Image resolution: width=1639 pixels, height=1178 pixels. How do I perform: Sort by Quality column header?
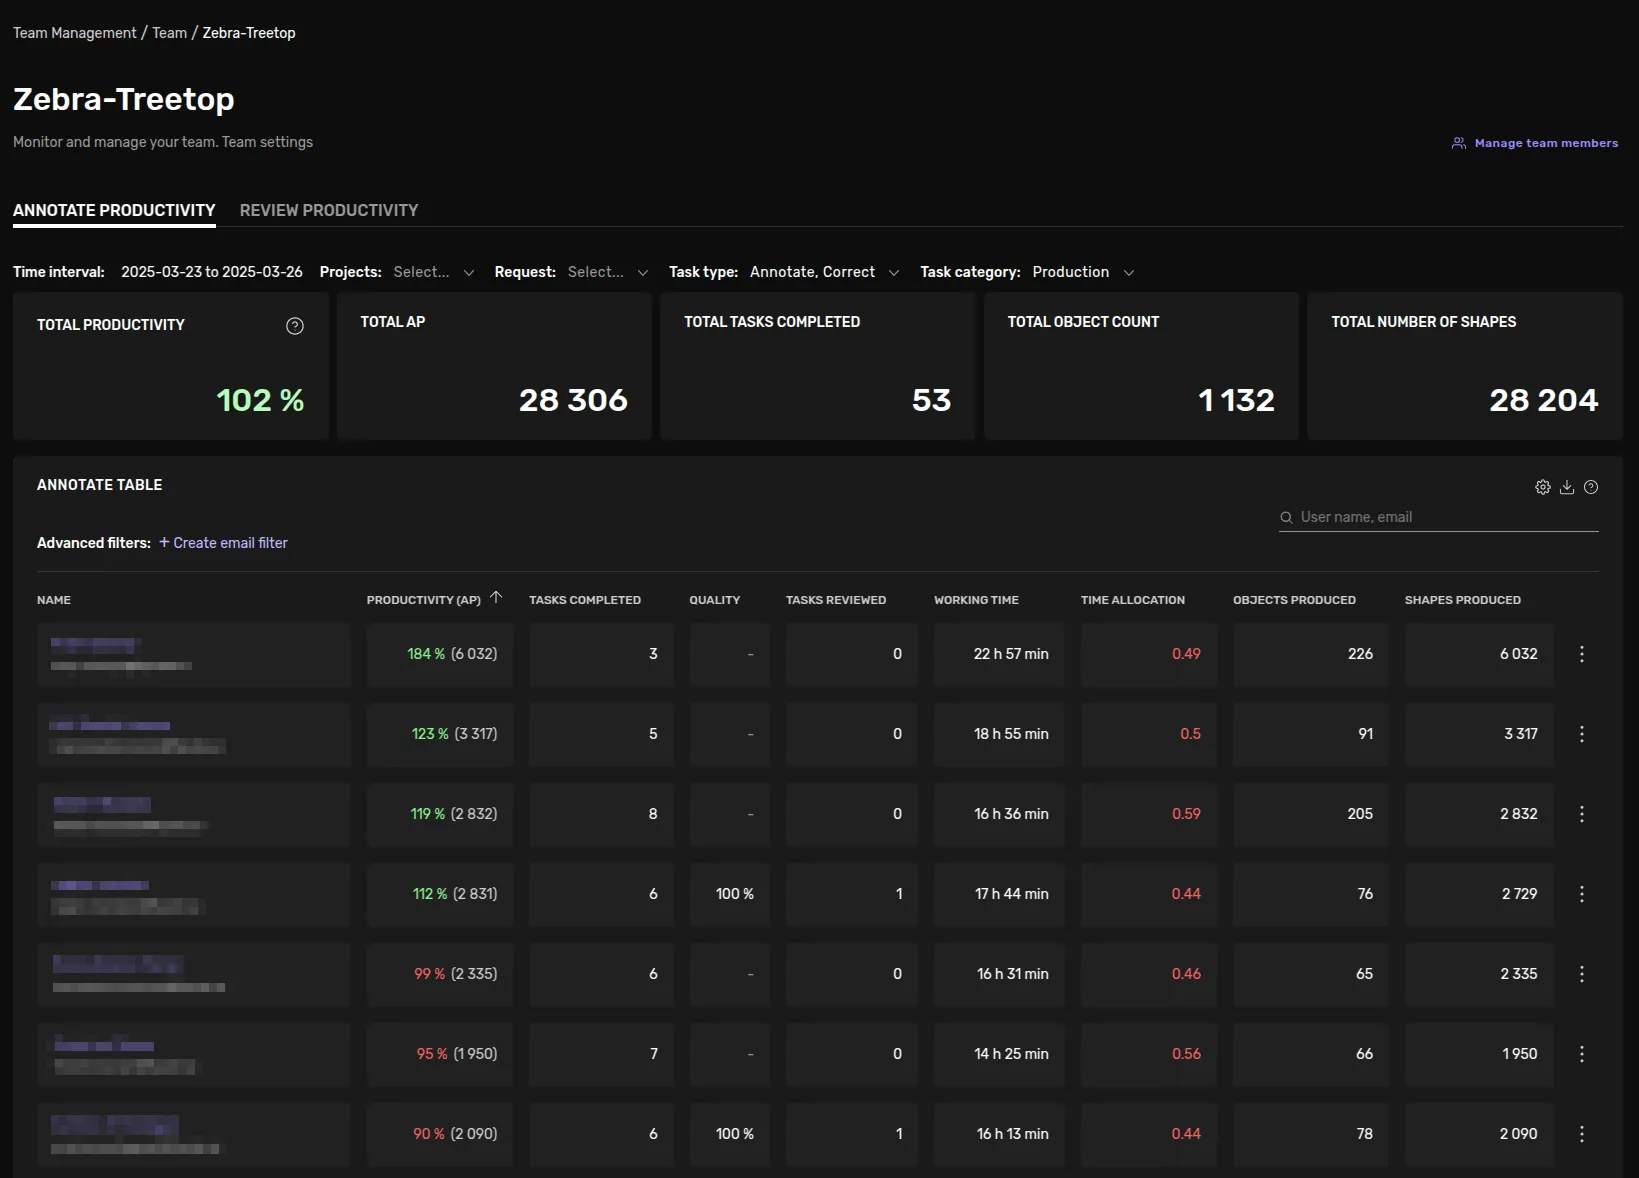715,600
